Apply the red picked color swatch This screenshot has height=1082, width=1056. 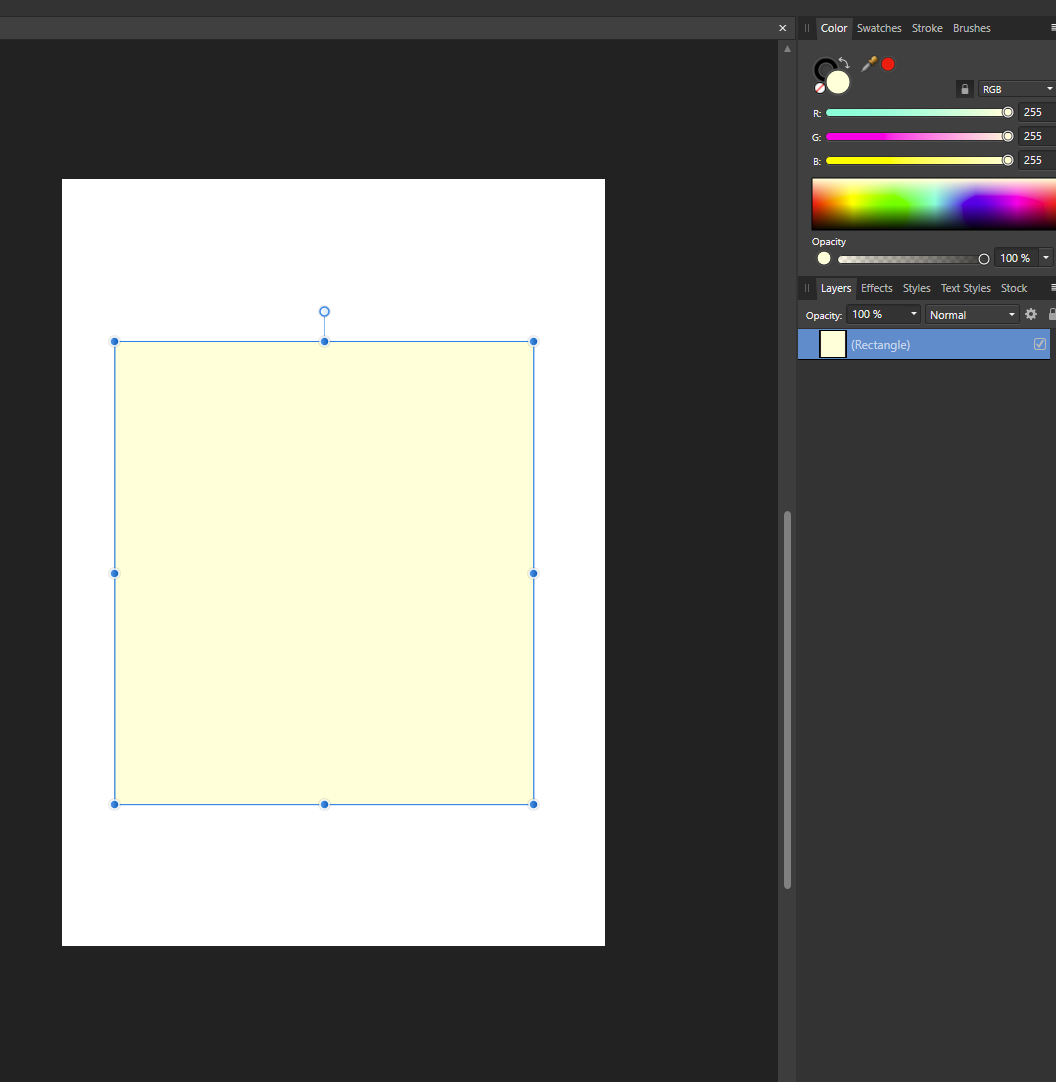point(888,64)
